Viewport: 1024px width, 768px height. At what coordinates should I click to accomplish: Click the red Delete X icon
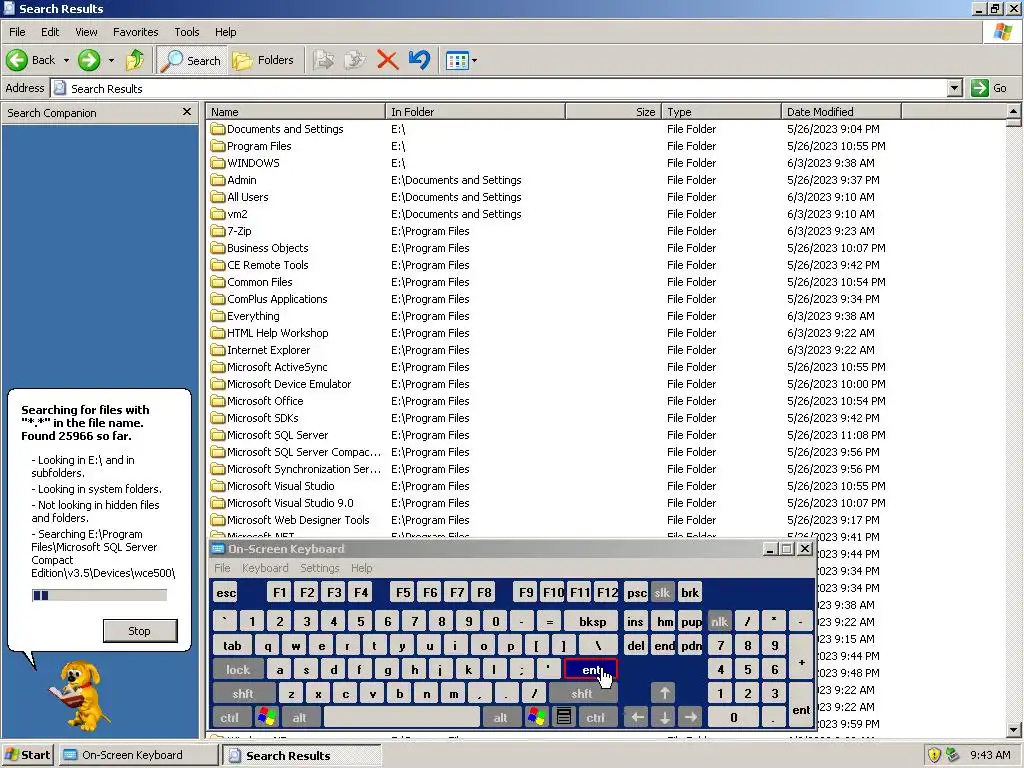(387, 60)
